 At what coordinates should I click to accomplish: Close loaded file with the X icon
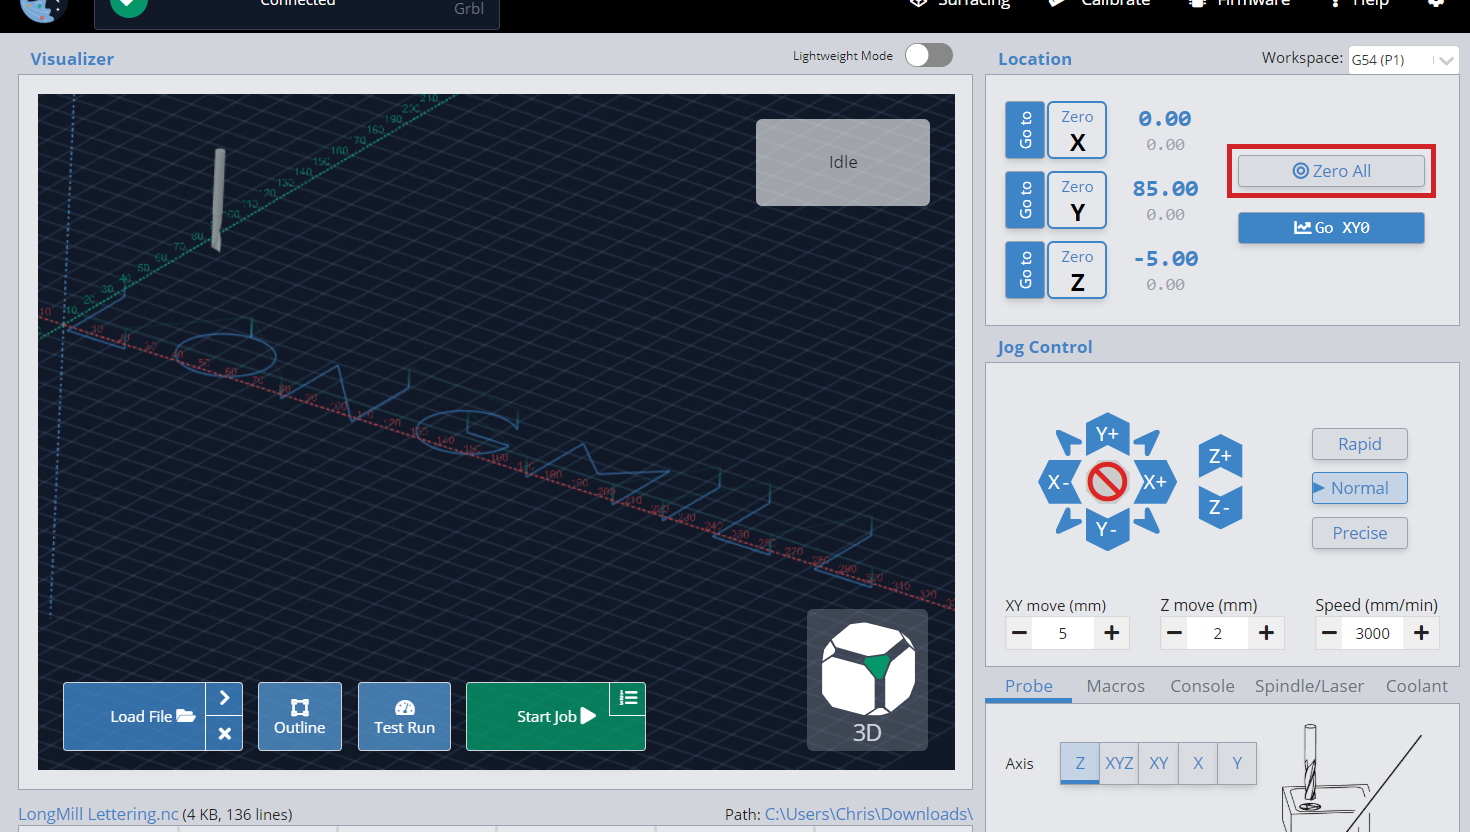(x=225, y=734)
